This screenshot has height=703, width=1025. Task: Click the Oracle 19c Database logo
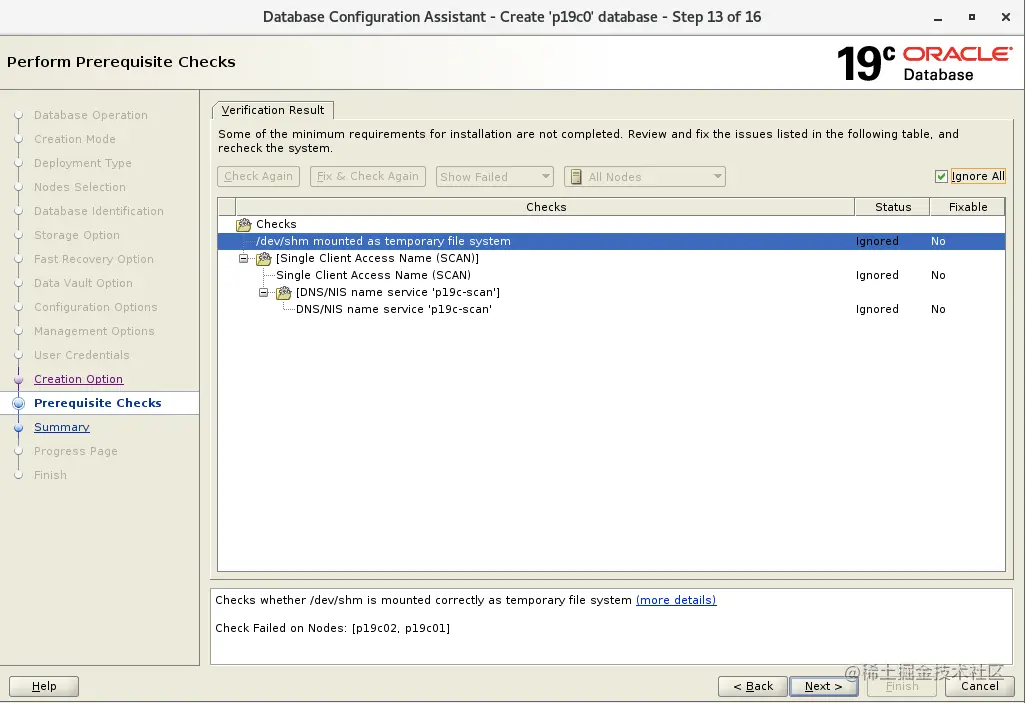pyautogui.click(x=924, y=63)
